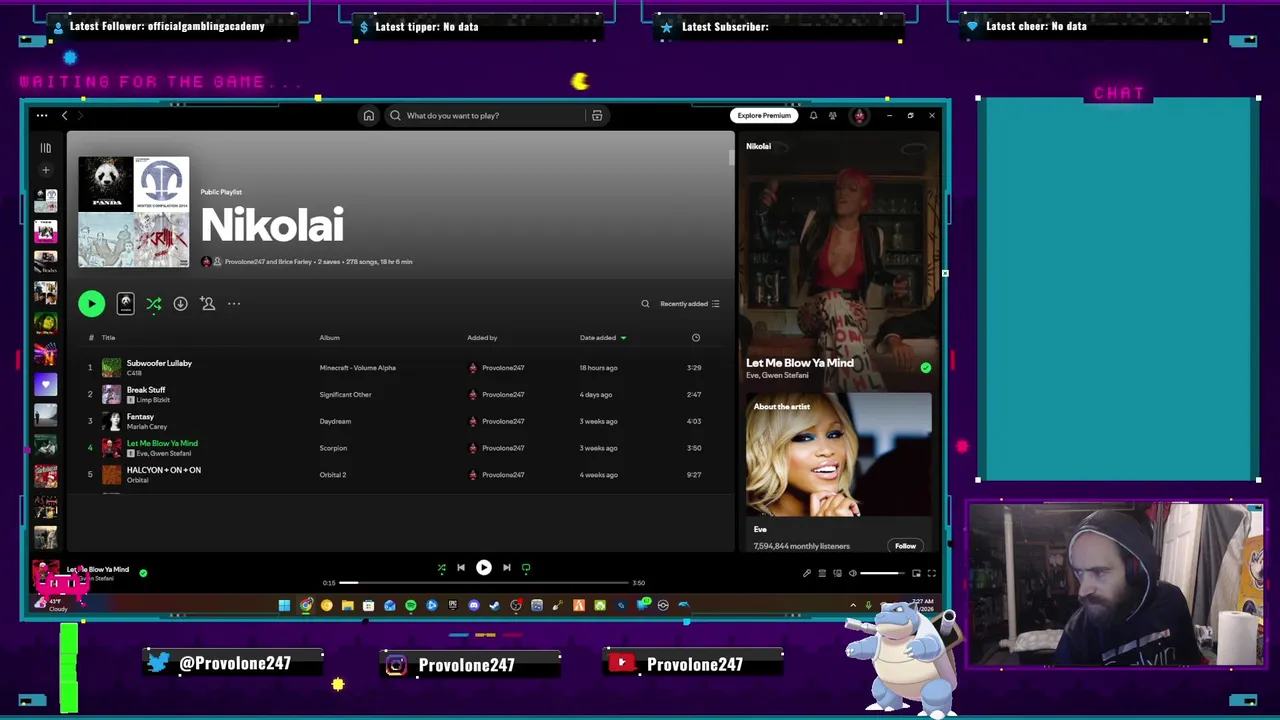Open the Recently added sort dropdown
The image size is (1280, 720).
(x=689, y=304)
